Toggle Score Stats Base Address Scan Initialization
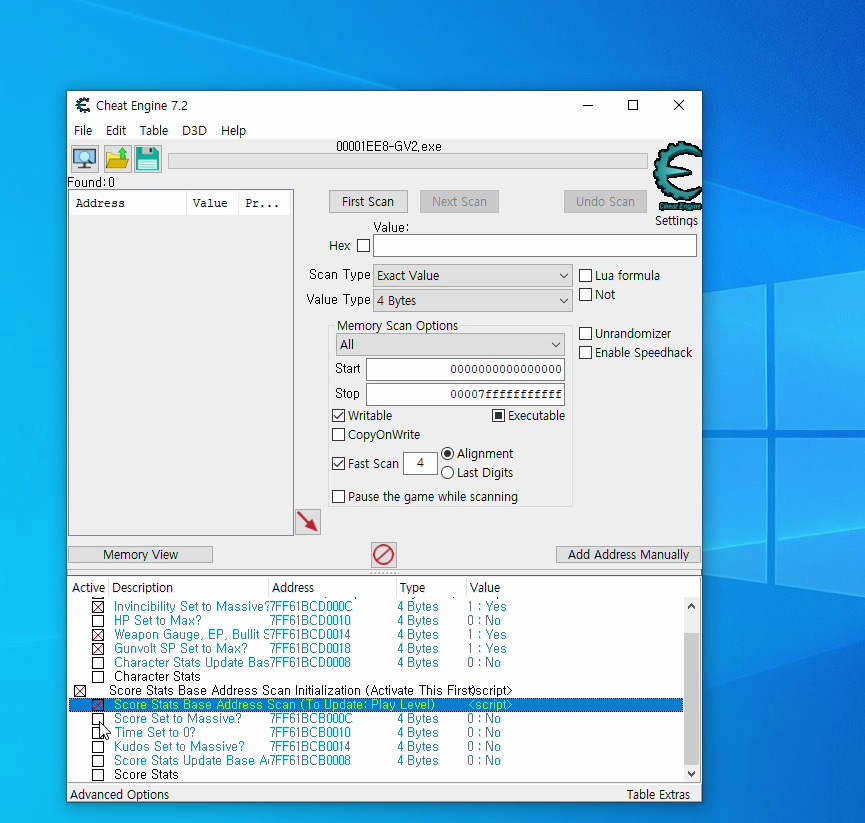865x823 pixels. pos(80,691)
